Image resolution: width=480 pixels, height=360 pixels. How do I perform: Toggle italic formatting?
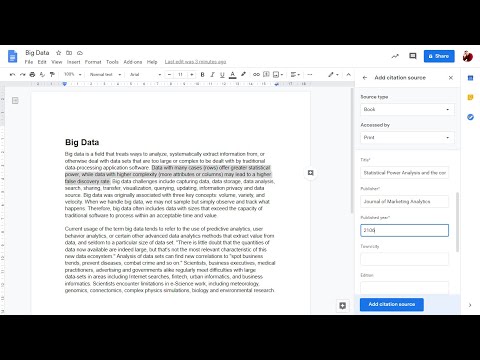(x=212, y=74)
